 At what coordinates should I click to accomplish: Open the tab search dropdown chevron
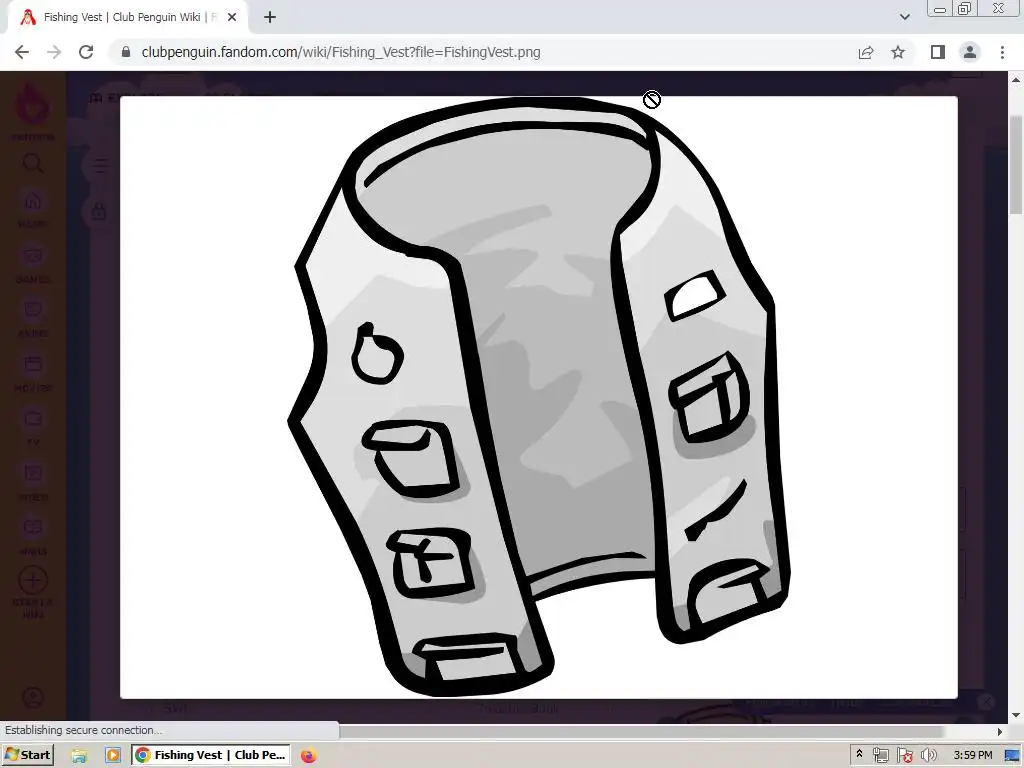point(904,17)
